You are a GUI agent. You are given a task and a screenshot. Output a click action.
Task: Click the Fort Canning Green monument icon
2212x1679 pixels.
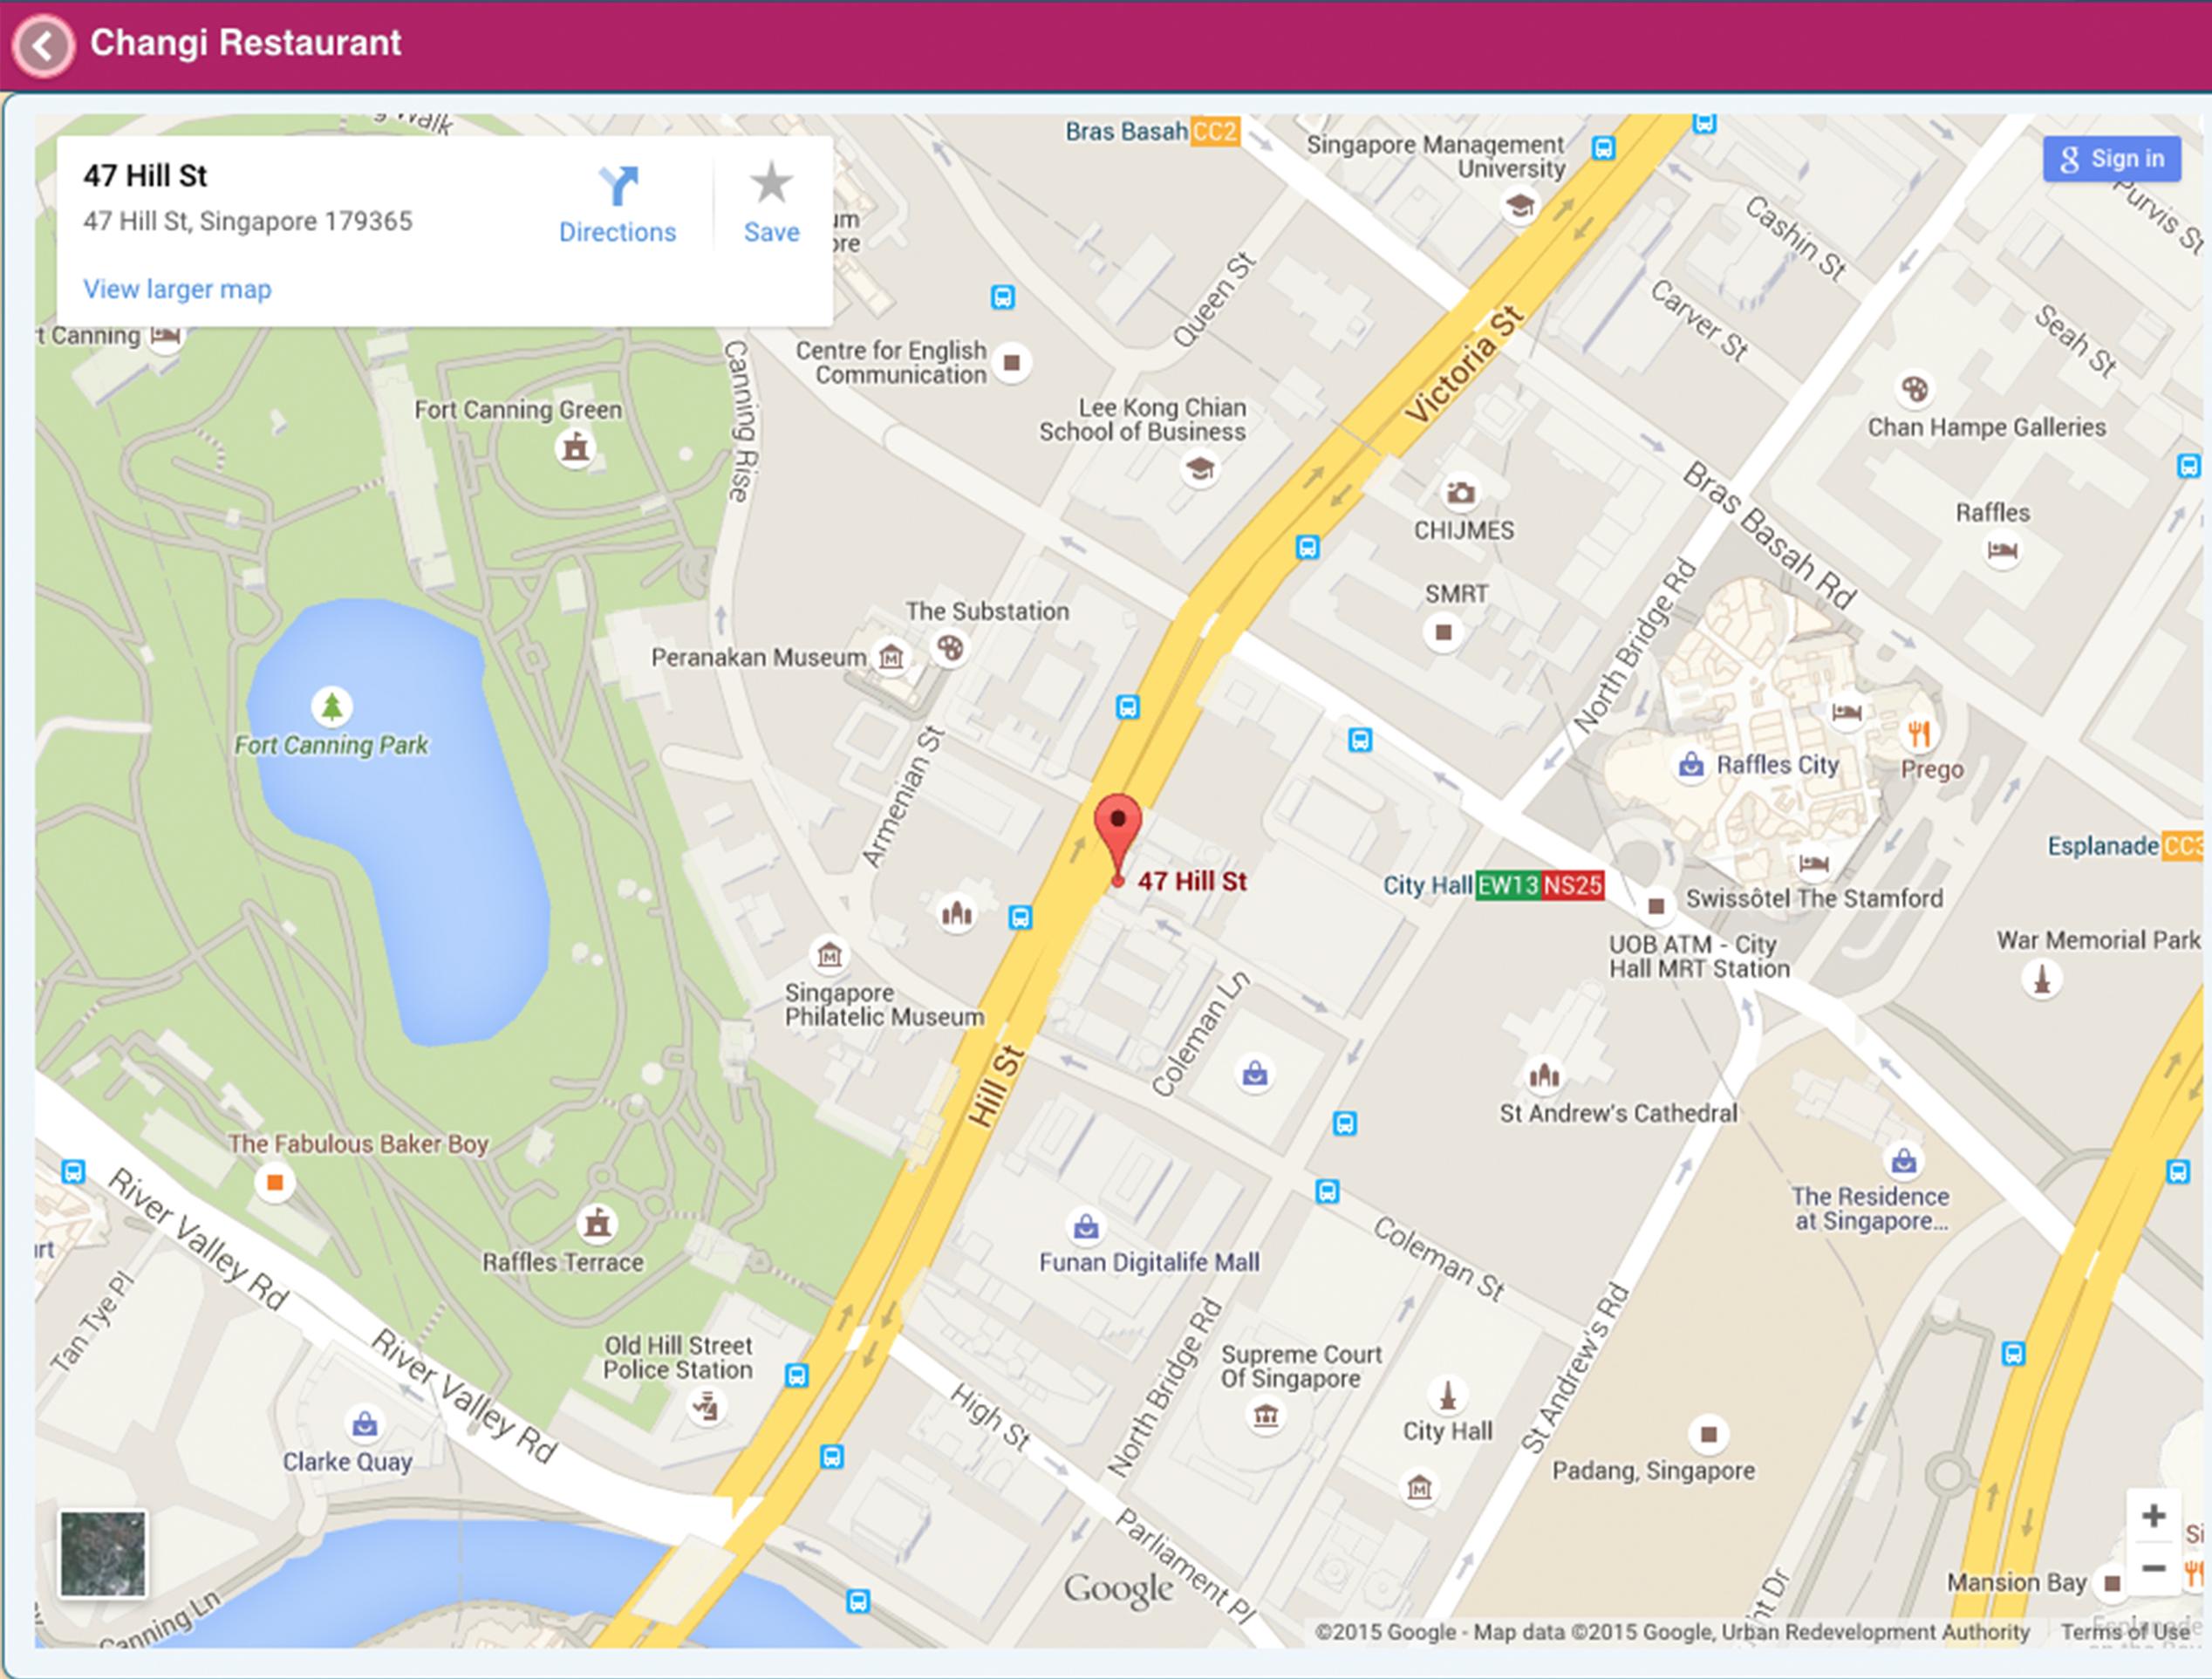tap(575, 448)
